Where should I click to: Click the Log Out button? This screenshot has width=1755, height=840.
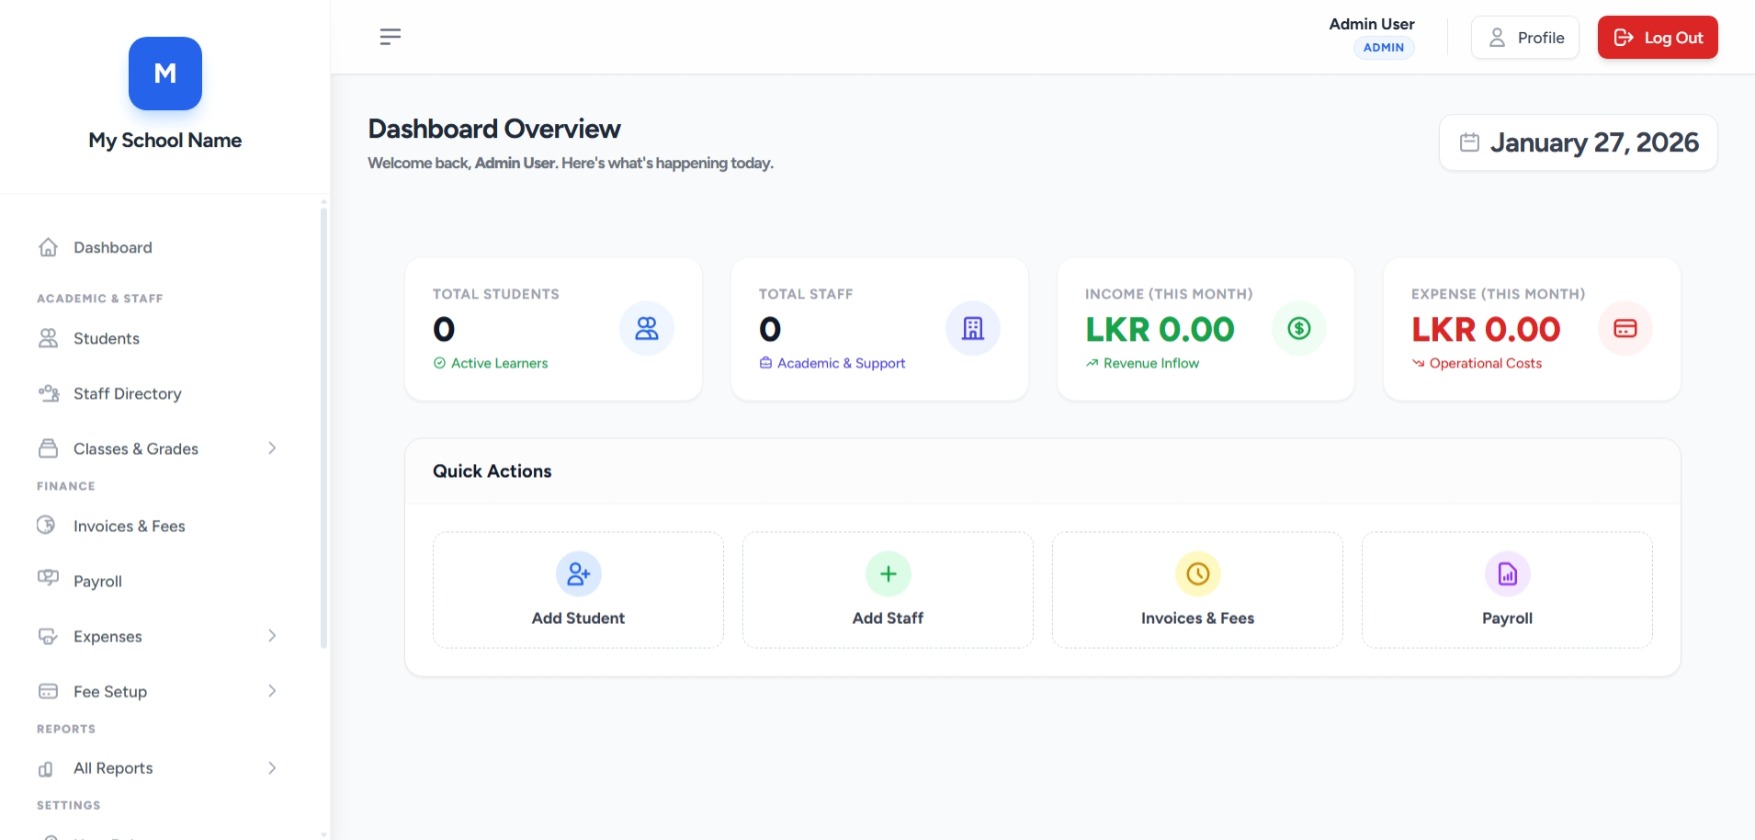click(x=1657, y=38)
